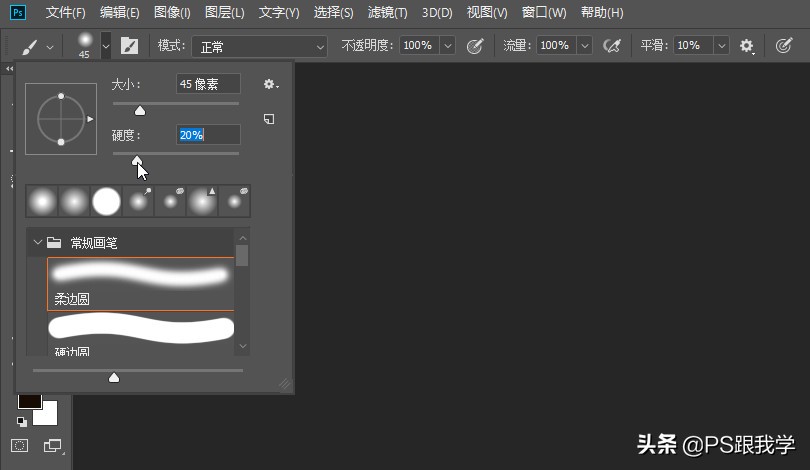Change the screen mode icon
The image size is (810, 470).
[x=51, y=445]
